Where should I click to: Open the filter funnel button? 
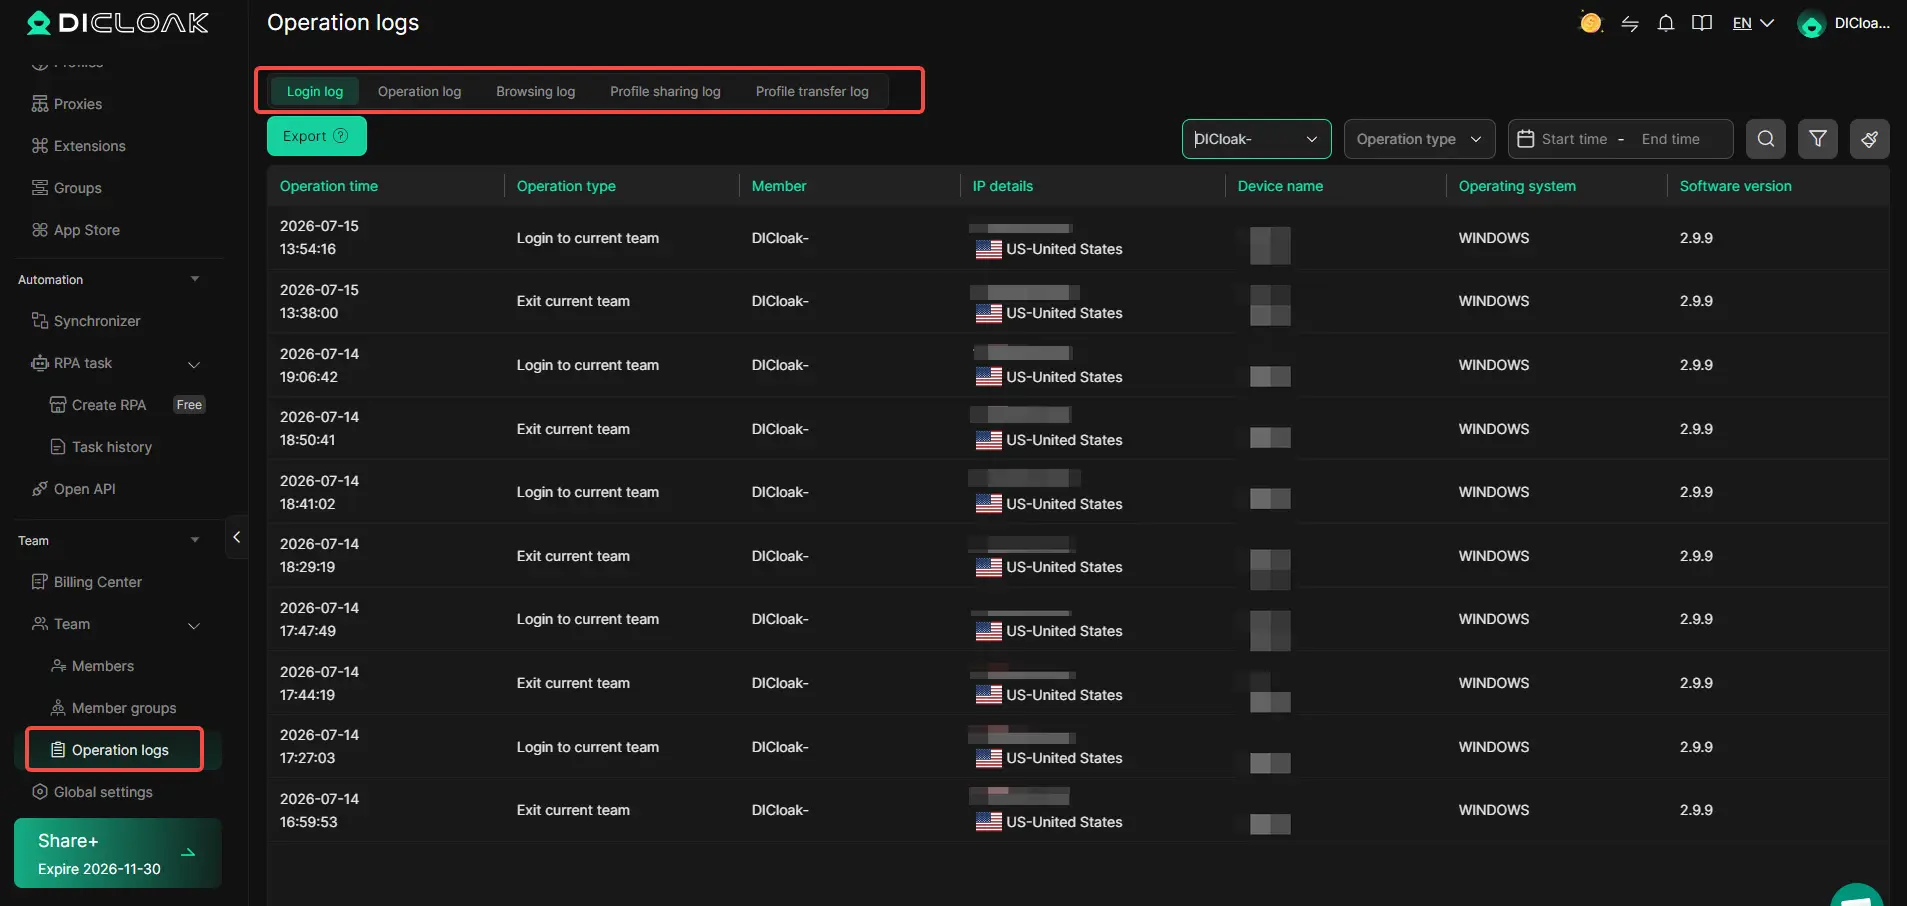(1818, 139)
